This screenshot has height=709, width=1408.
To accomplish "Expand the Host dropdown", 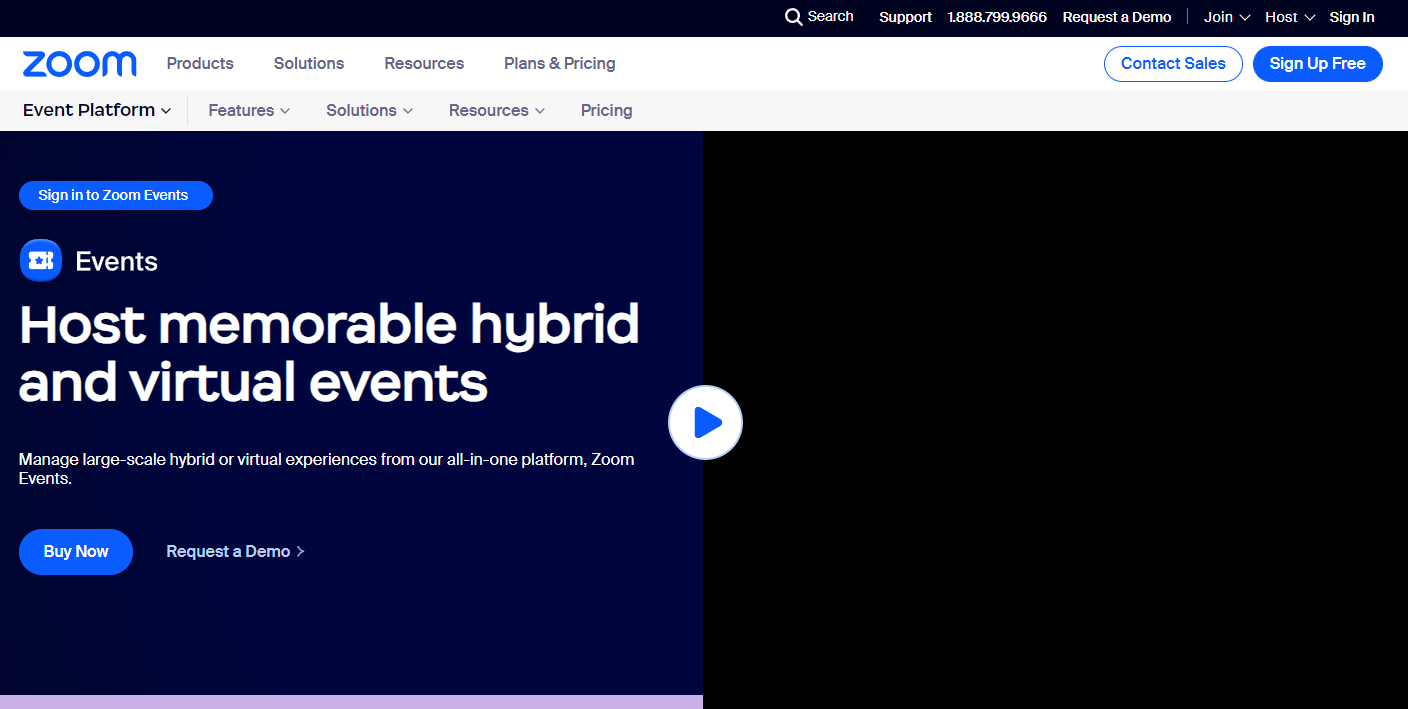I will [1290, 17].
